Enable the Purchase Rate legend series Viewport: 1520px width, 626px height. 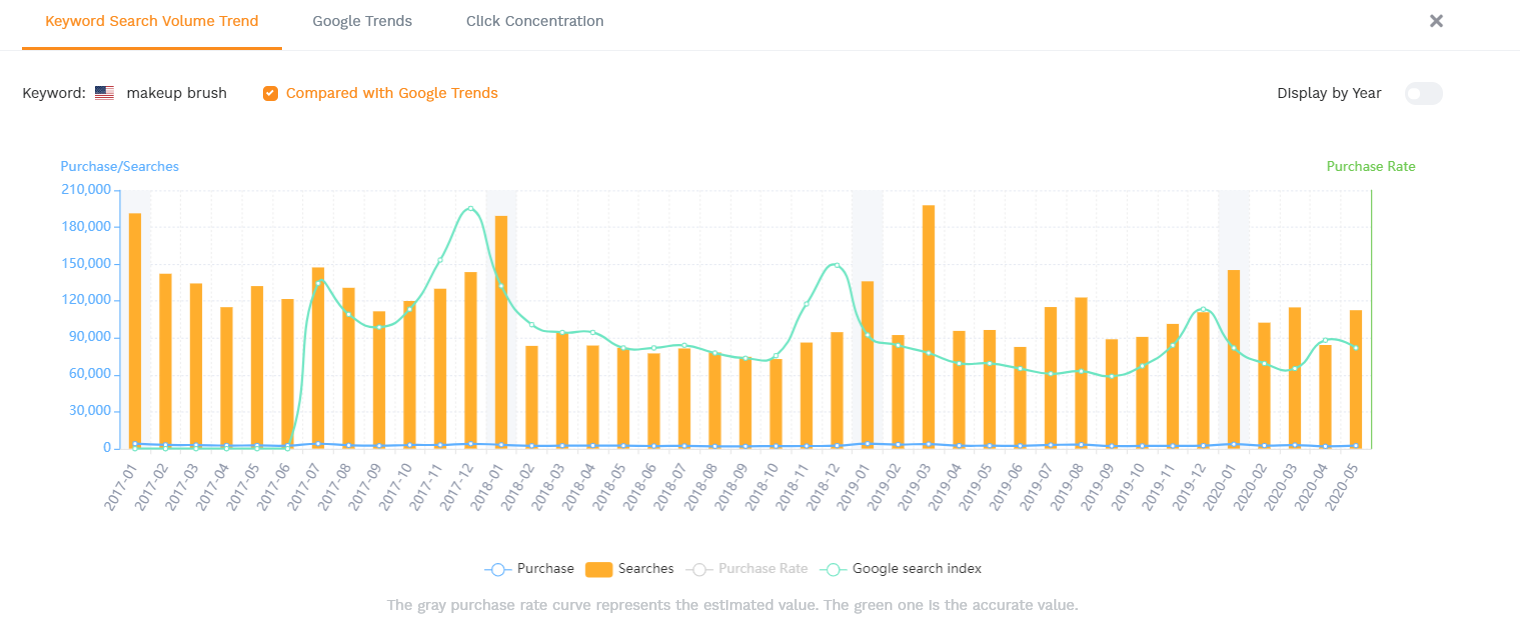click(x=700, y=569)
